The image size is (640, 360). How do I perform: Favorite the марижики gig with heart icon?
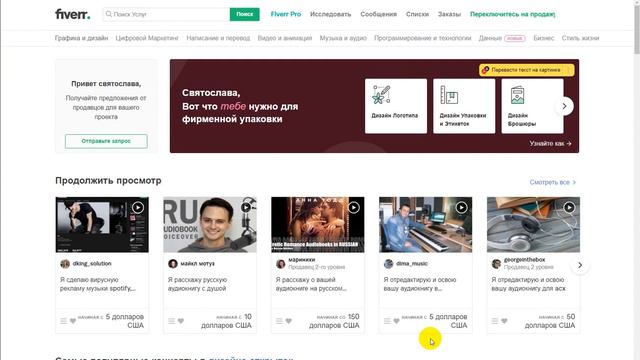pyautogui.click(x=289, y=321)
